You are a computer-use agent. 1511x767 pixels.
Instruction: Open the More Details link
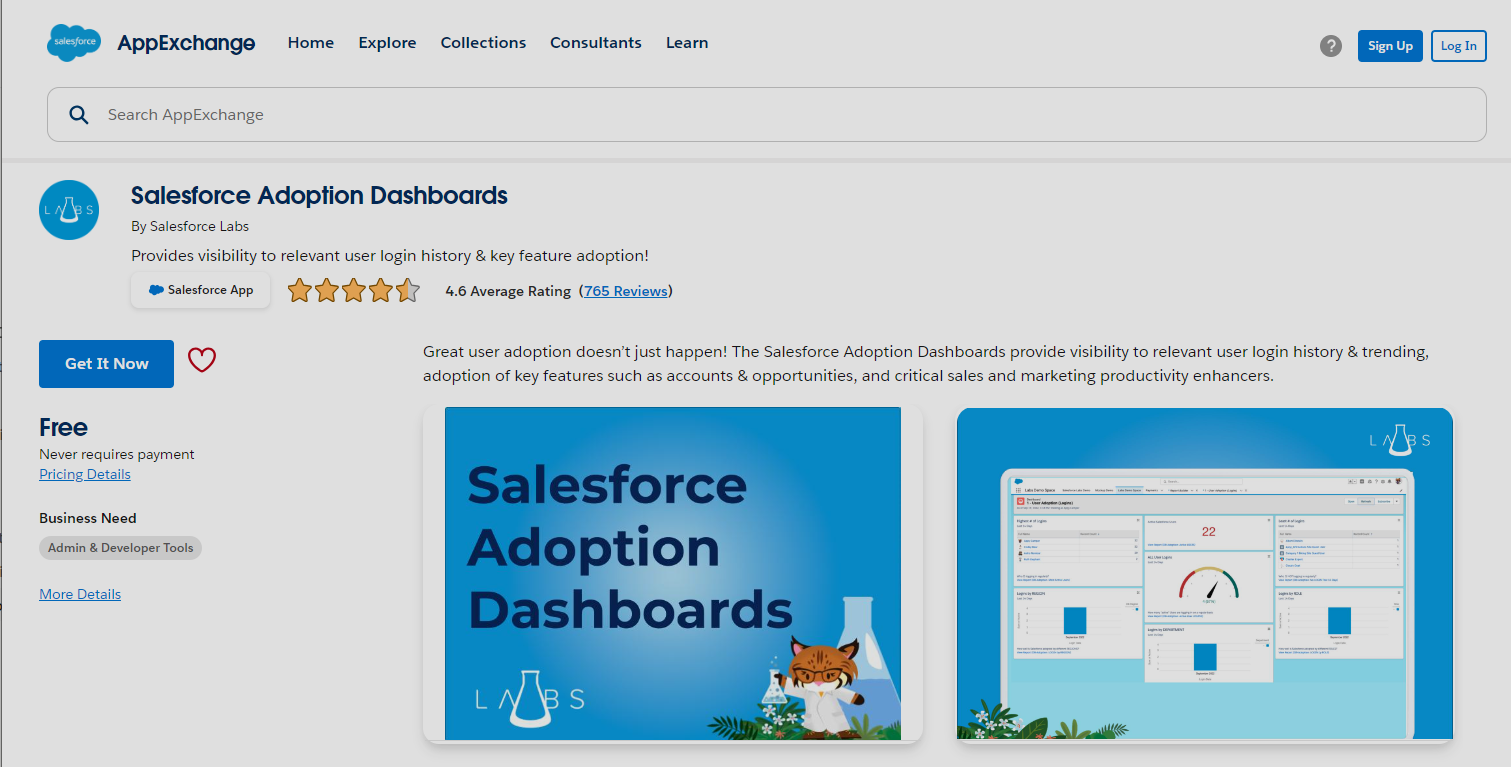point(80,594)
